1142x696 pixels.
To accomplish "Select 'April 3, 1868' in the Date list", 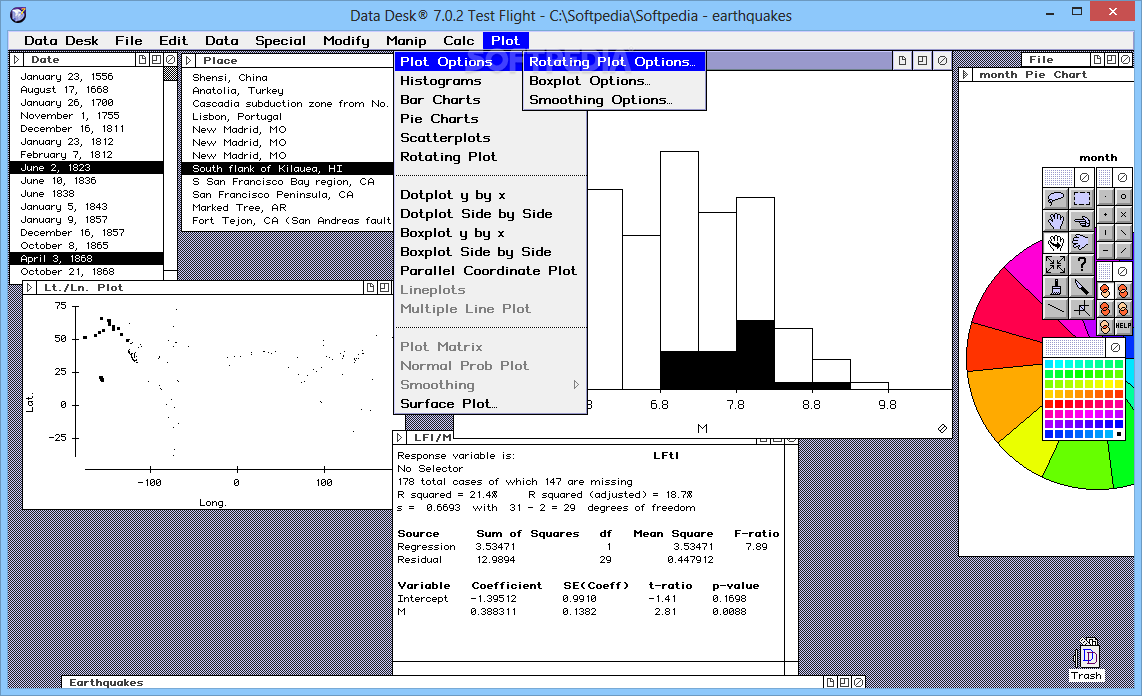I will click(86, 258).
